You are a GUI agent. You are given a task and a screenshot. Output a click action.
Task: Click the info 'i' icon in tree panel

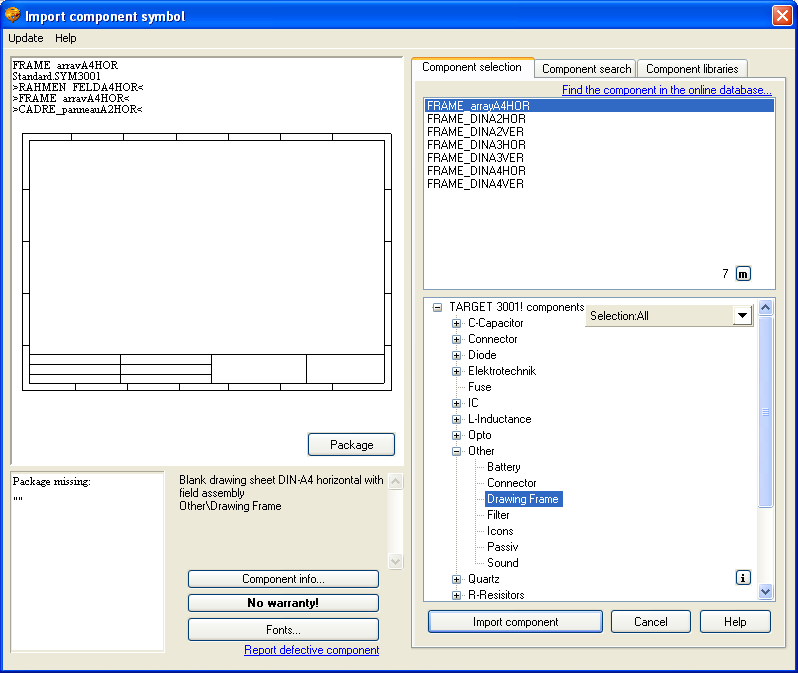click(743, 577)
